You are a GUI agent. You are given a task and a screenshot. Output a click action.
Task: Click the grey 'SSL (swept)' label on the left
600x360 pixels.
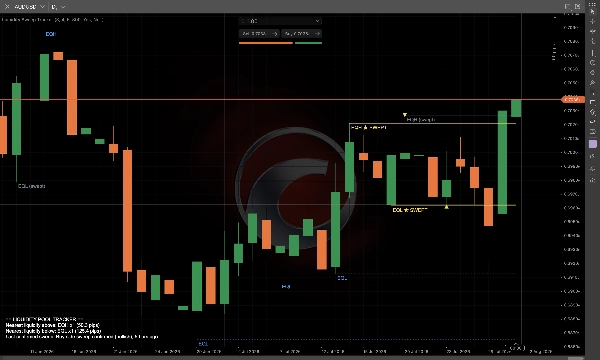(32, 186)
